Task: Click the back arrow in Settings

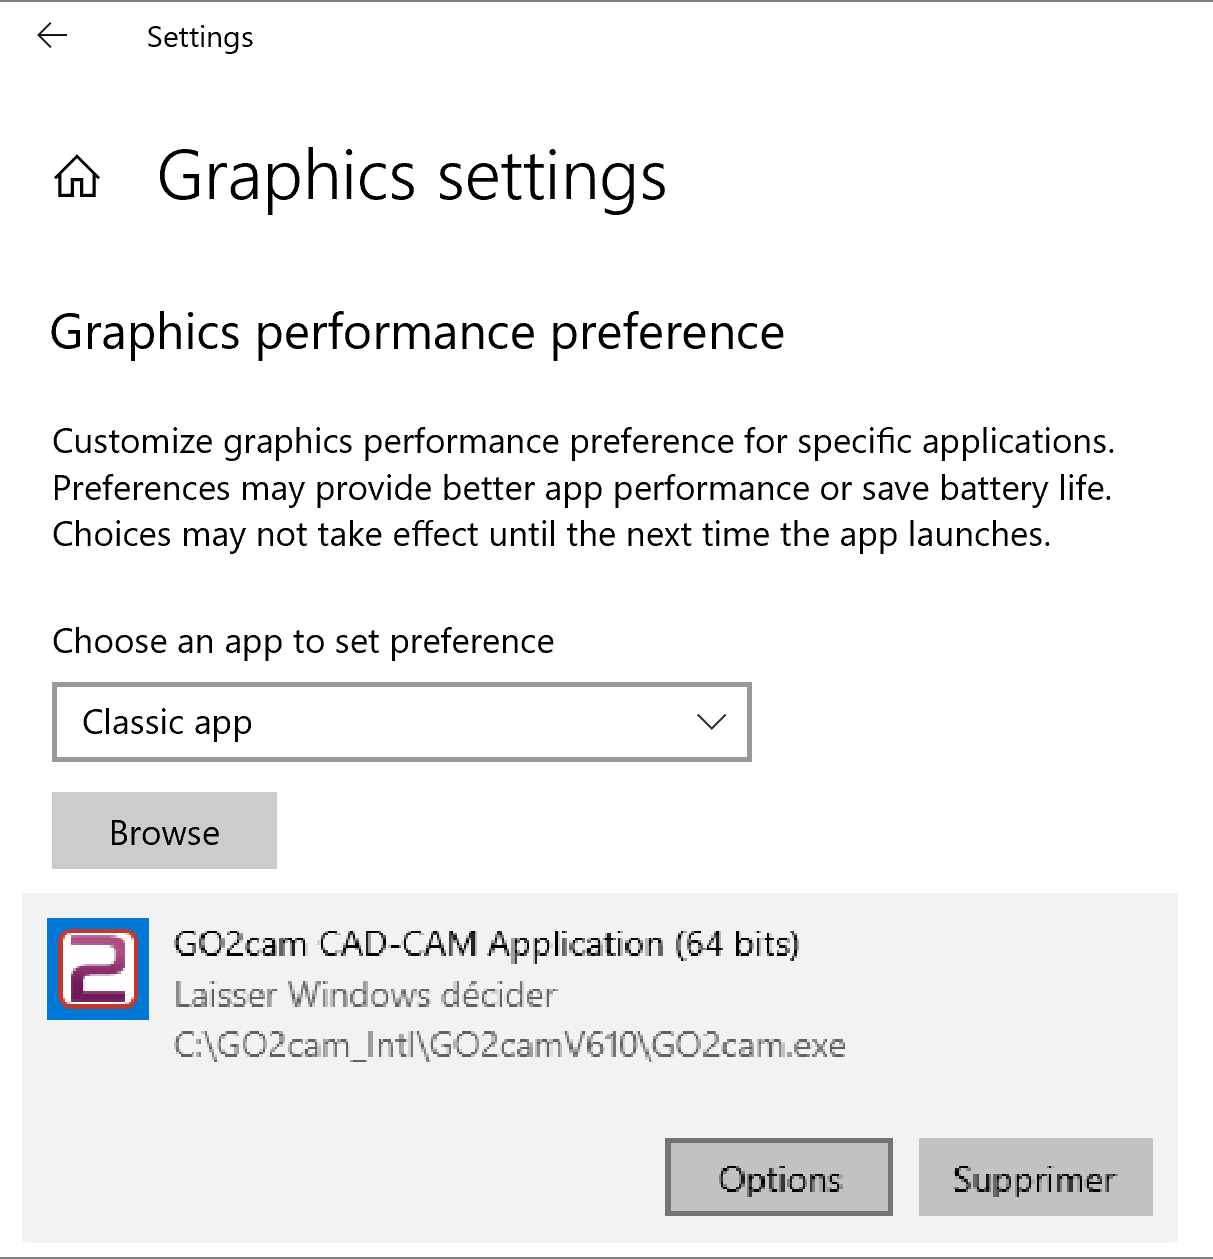Action: pos(52,37)
